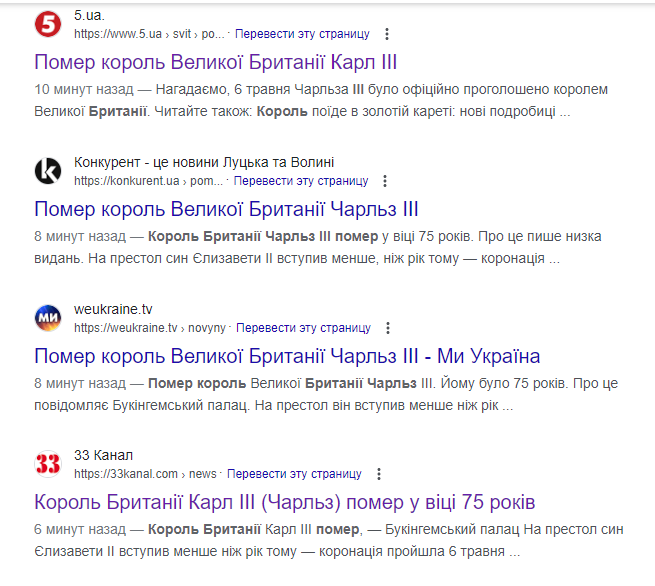Screen dimensions: 655x586
Task: Open headline 'Помер король Великої Британії Карл III'
Action: (x=215, y=62)
